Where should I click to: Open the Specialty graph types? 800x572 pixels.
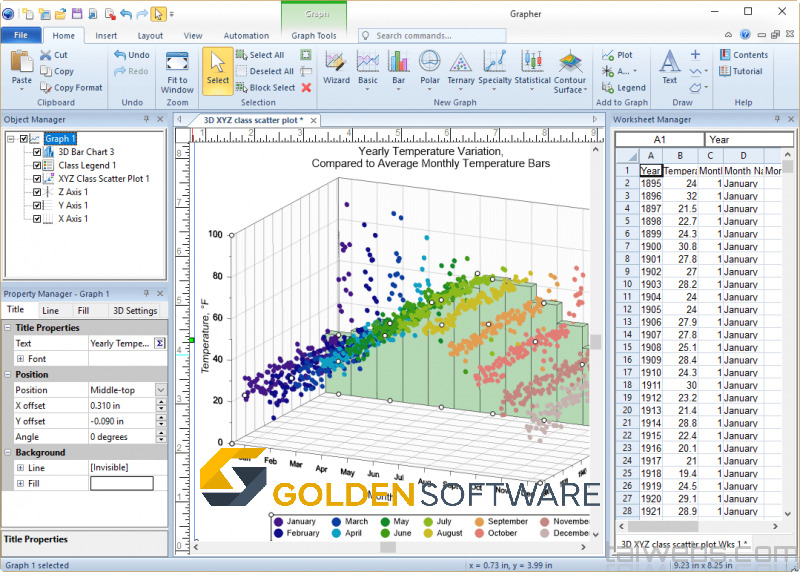[494, 69]
